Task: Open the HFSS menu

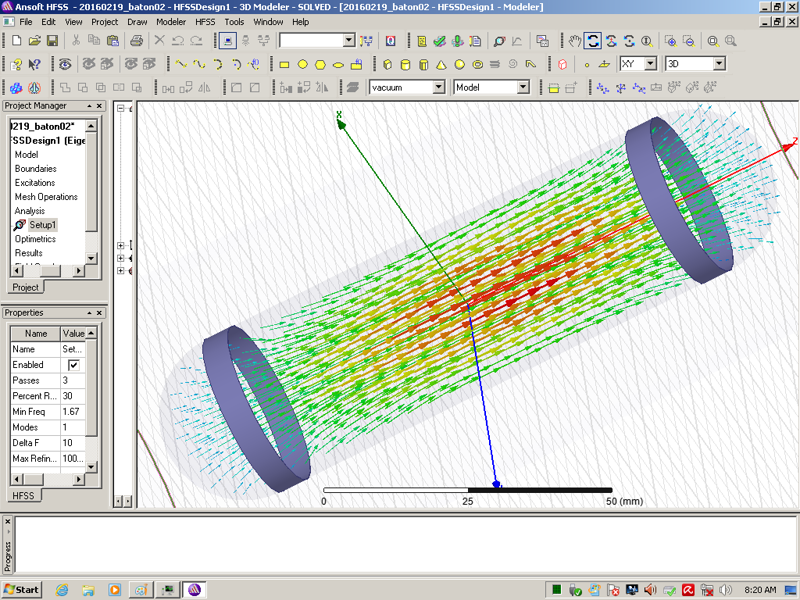Action: pos(204,21)
